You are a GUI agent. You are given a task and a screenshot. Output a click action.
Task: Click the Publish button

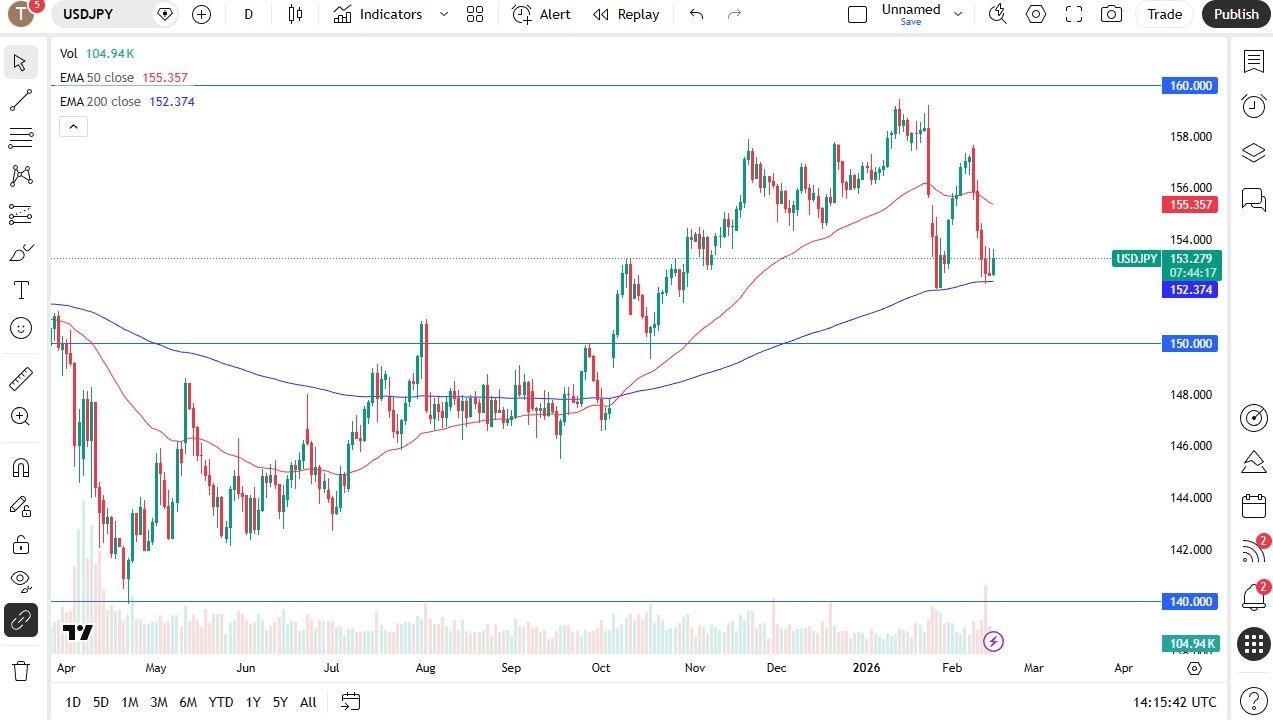pos(1235,14)
